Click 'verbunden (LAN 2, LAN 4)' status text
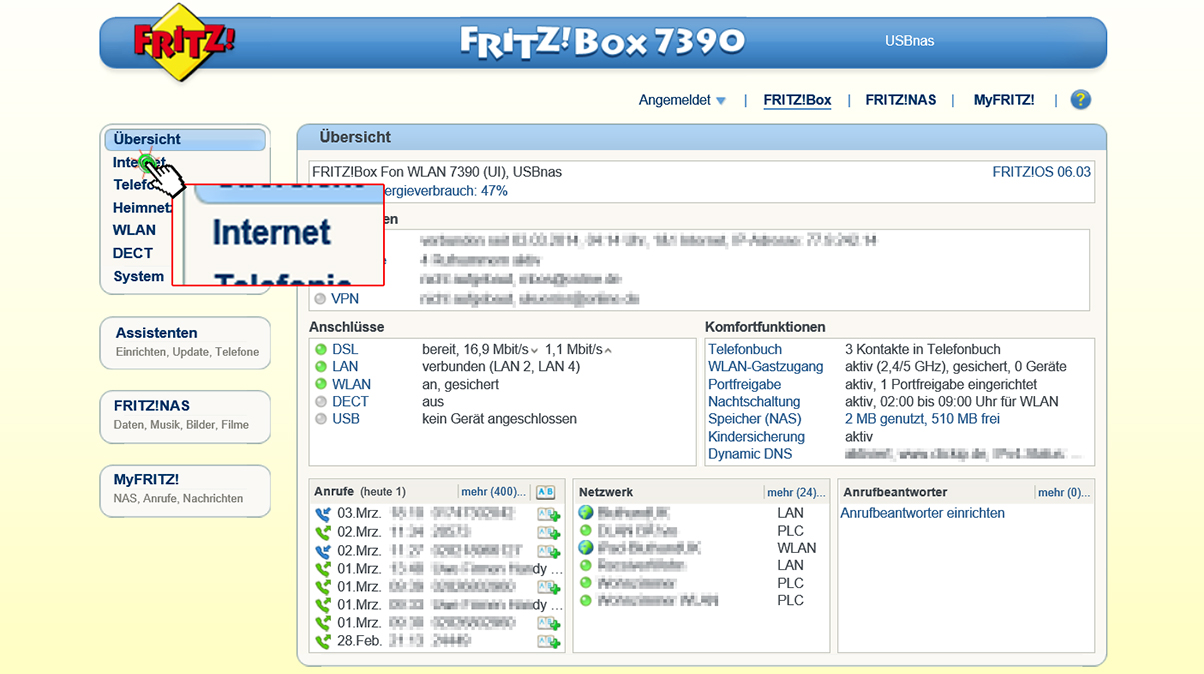Screen dimensions: 1204x674 click(501, 367)
